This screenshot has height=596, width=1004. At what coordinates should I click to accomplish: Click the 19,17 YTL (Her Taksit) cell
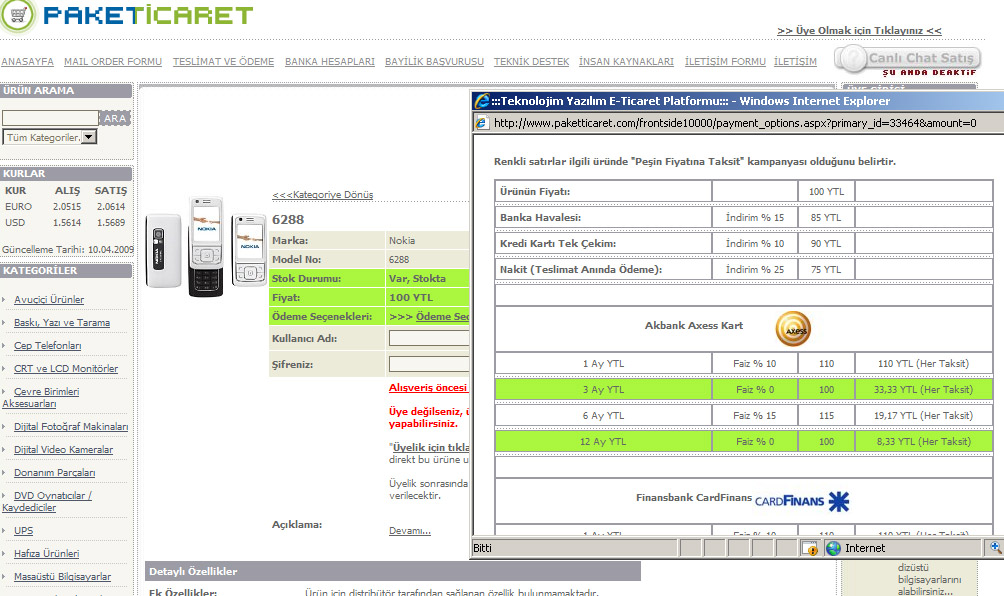tap(923, 415)
